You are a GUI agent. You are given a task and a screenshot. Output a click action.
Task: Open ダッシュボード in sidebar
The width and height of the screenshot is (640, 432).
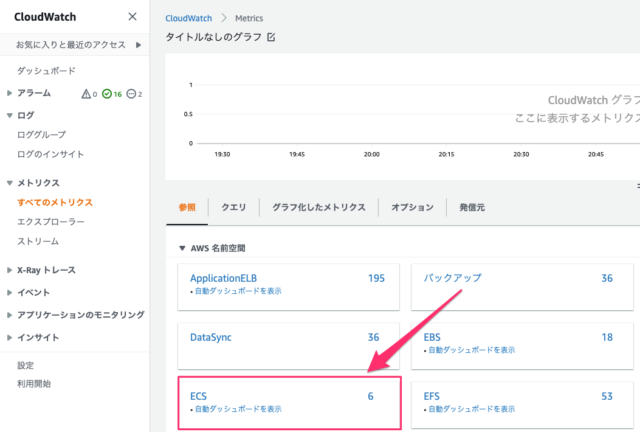[x=46, y=71]
